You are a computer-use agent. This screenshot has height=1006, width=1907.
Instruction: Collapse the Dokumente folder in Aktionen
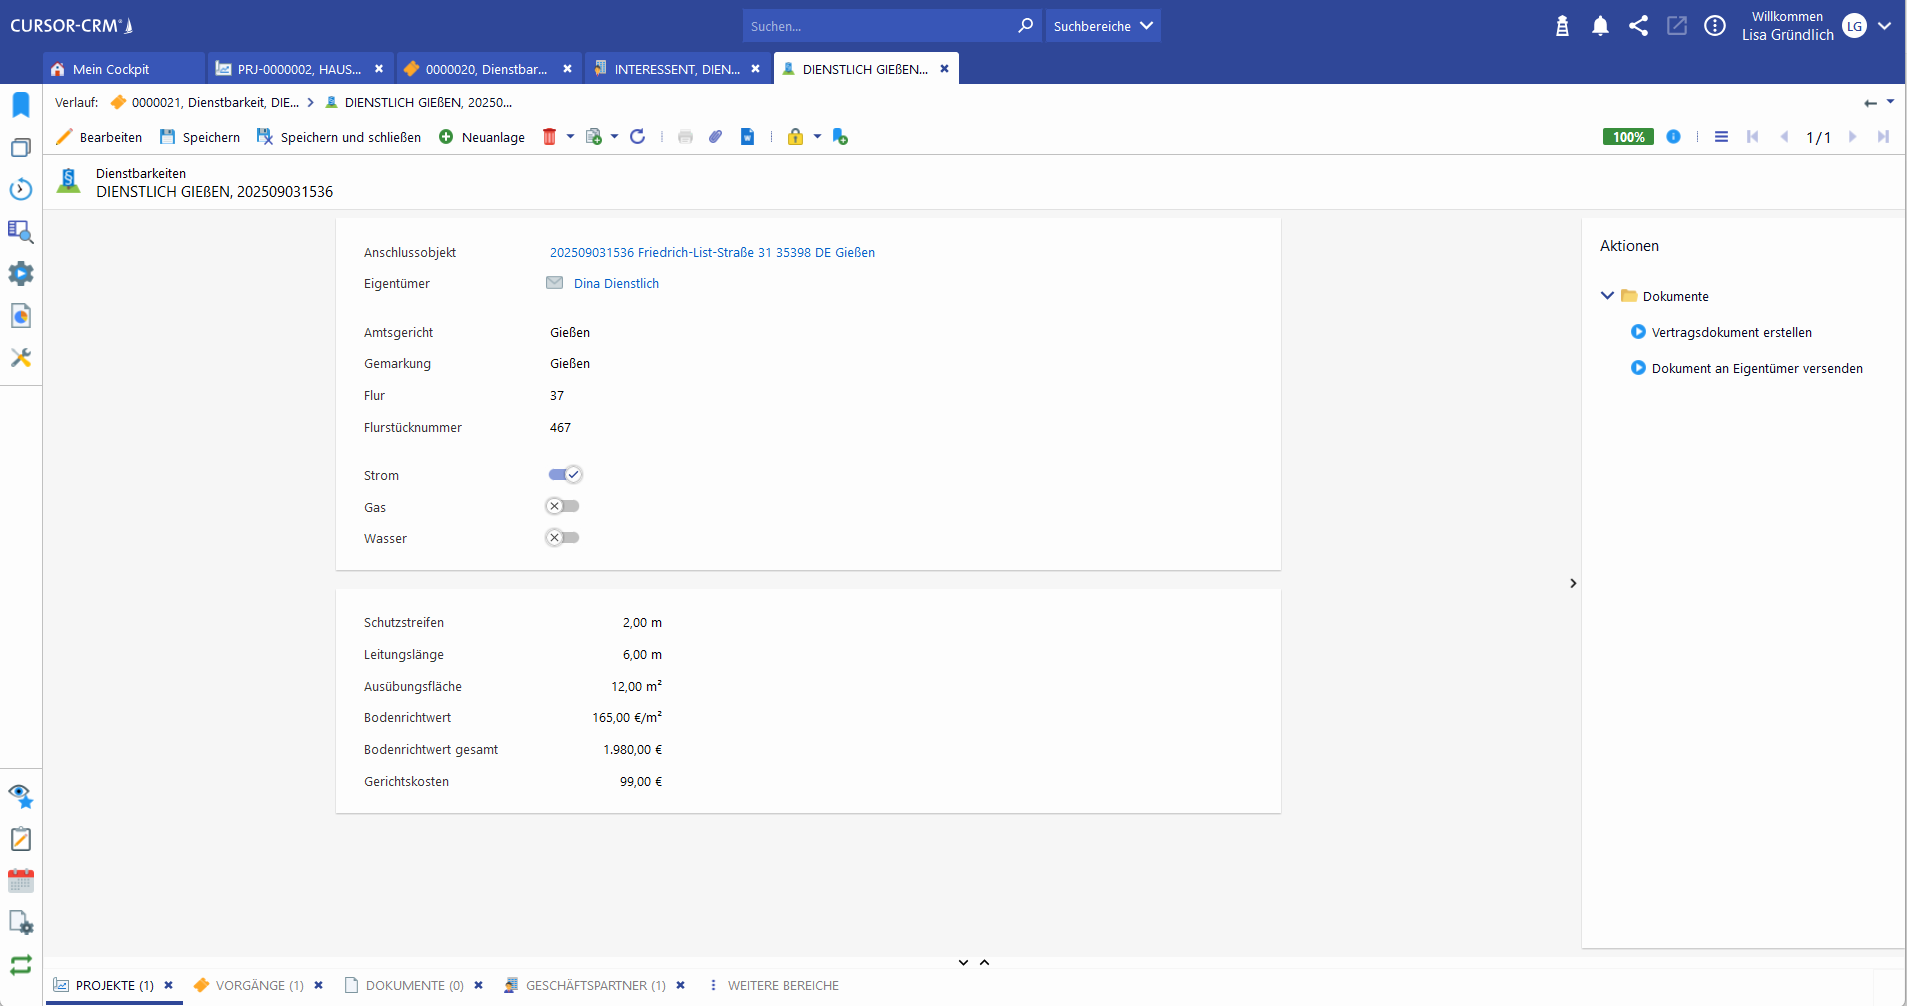click(1607, 296)
